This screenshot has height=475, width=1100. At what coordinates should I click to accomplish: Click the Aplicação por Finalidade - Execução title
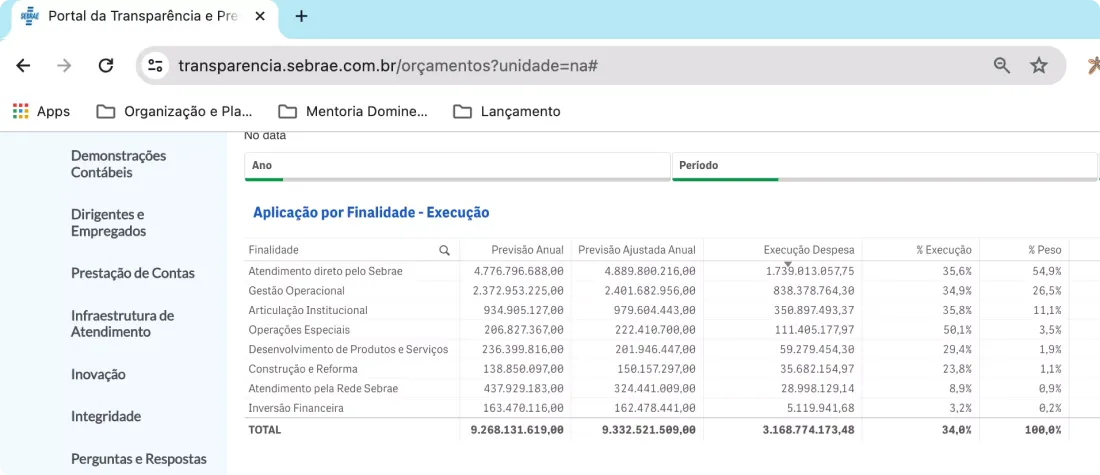(371, 213)
